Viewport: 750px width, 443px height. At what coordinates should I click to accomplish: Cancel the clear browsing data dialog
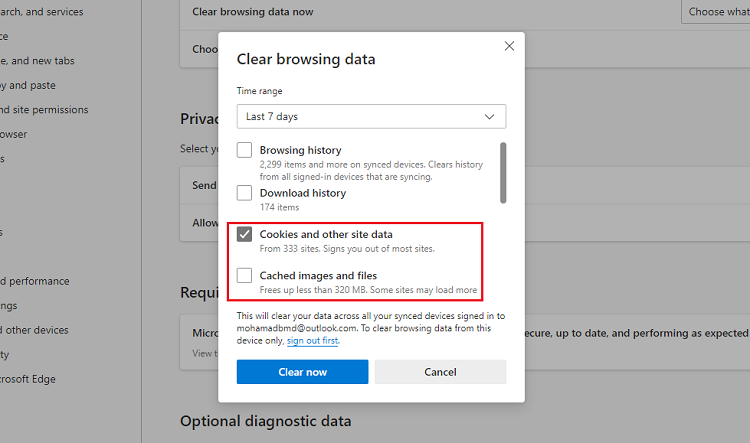coord(440,372)
